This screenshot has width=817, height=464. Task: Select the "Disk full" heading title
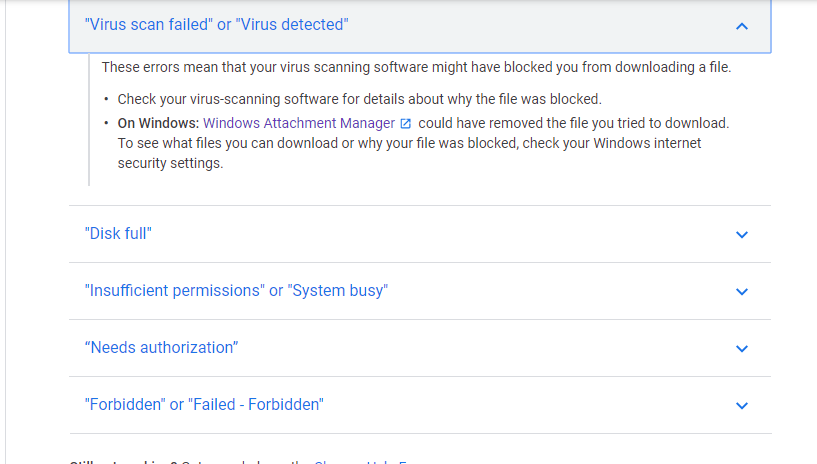[x=118, y=233]
